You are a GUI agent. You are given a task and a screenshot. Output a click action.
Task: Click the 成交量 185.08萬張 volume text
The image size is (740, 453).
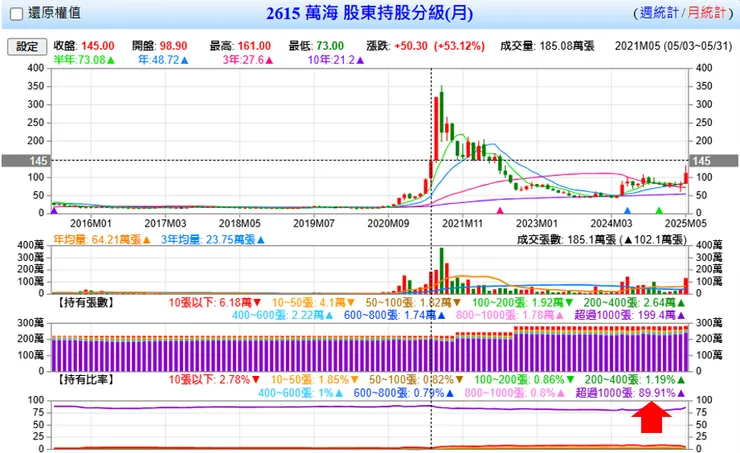547,46
